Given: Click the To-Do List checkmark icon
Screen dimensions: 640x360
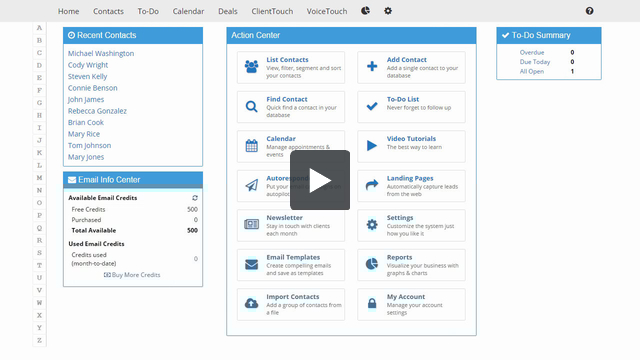Looking at the screenshot, I should pyautogui.click(x=372, y=106).
